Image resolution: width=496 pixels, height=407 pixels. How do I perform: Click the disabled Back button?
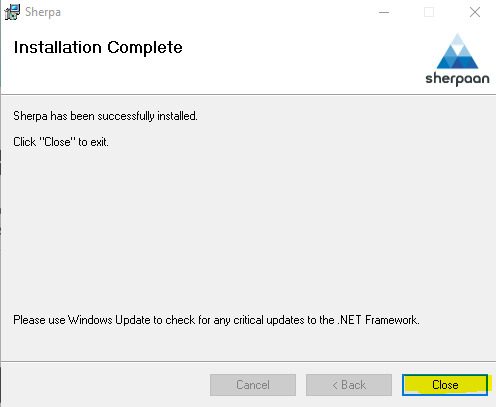coord(349,385)
